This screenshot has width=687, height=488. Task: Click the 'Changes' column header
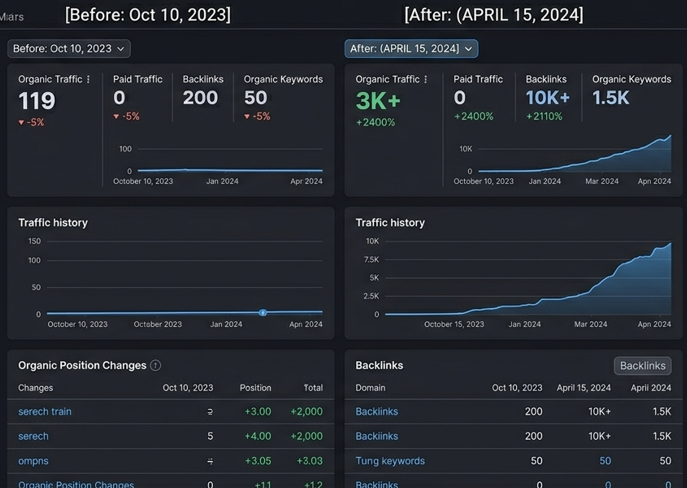[x=35, y=388]
